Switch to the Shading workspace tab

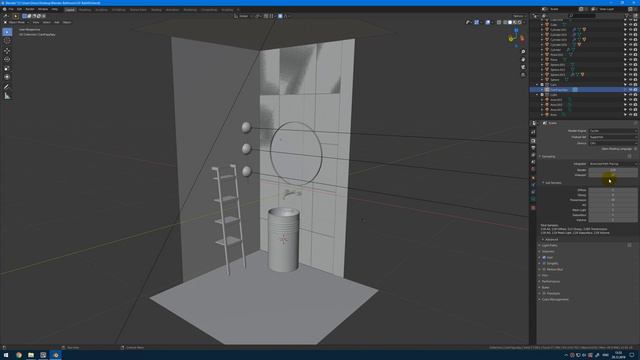pyautogui.click(x=156, y=10)
